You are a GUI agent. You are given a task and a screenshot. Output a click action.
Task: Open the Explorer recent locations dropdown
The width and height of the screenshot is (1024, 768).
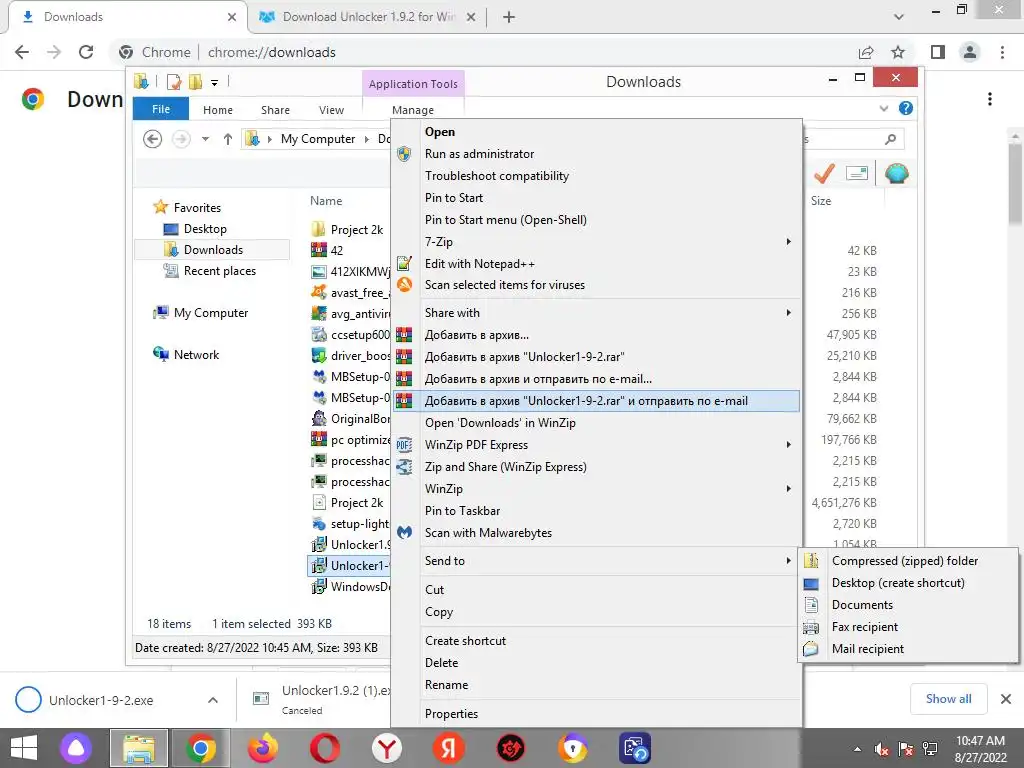click(x=205, y=139)
